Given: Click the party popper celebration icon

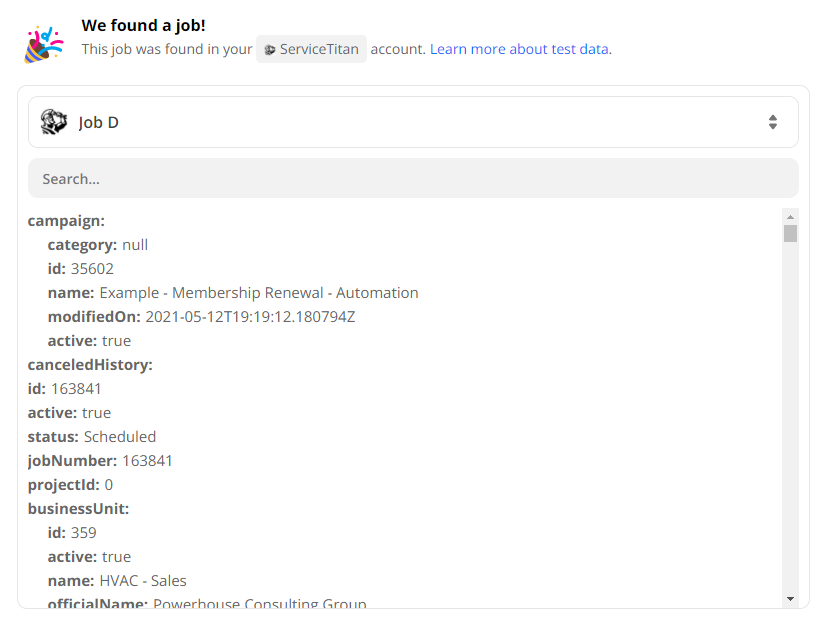Looking at the screenshot, I should 43,45.
